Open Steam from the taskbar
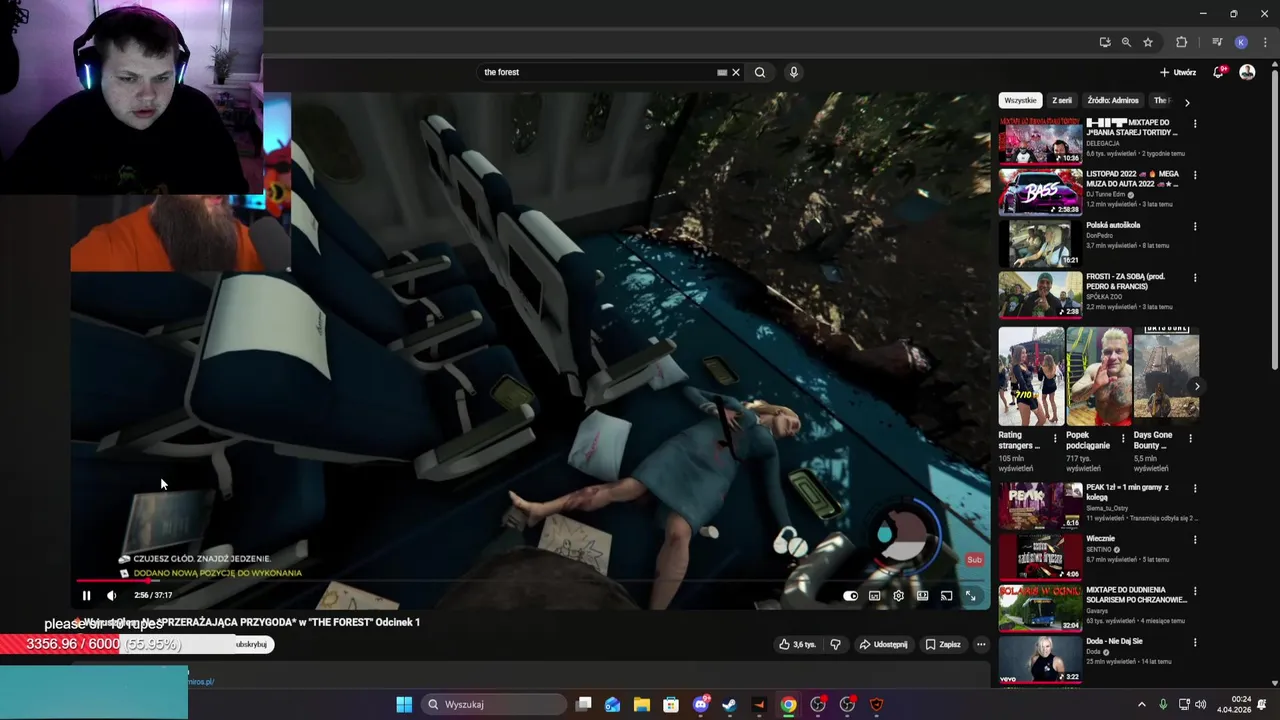The image size is (1280, 720). coord(729,704)
